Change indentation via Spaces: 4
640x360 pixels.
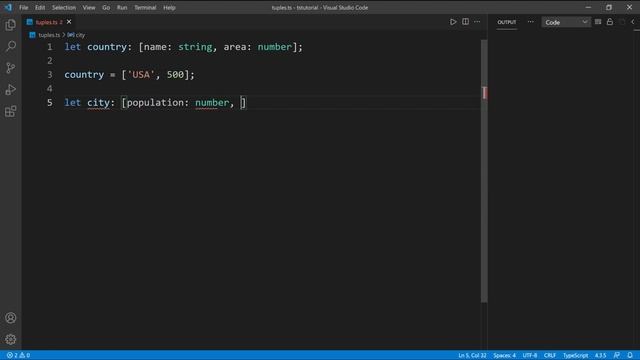pyautogui.click(x=504, y=355)
